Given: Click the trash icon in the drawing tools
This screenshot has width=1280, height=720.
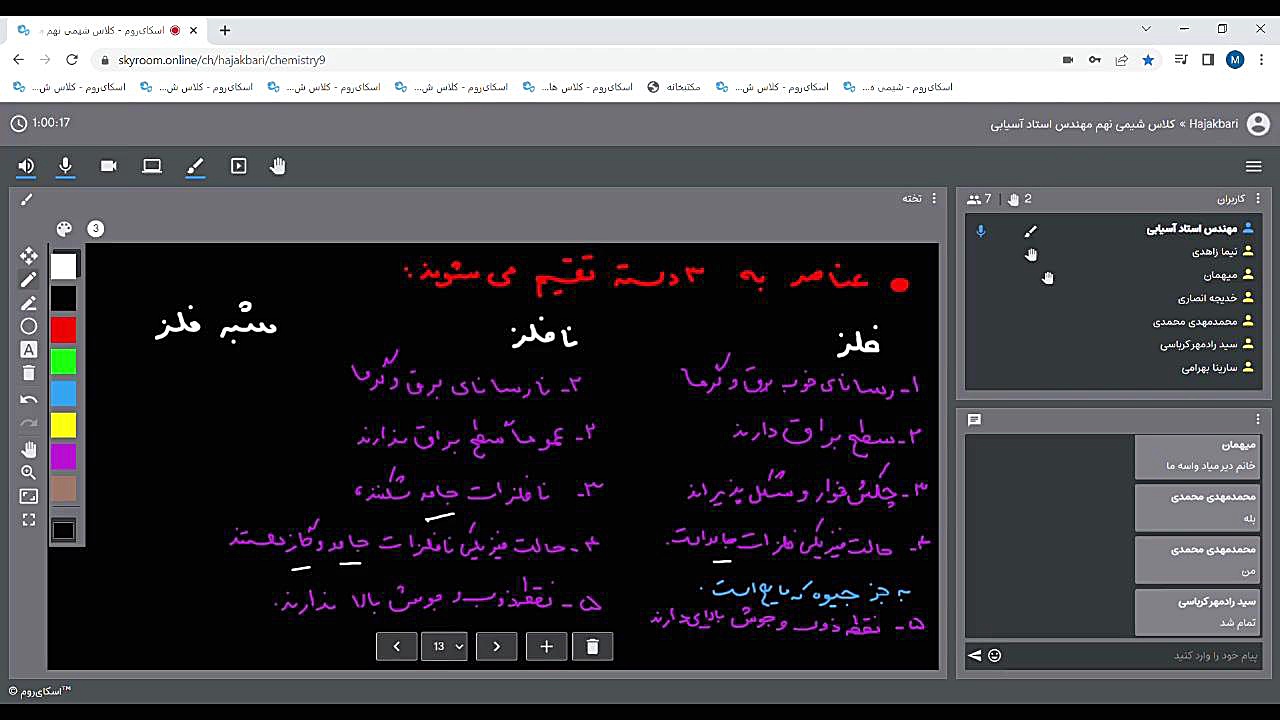Looking at the screenshot, I should pos(29,373).
